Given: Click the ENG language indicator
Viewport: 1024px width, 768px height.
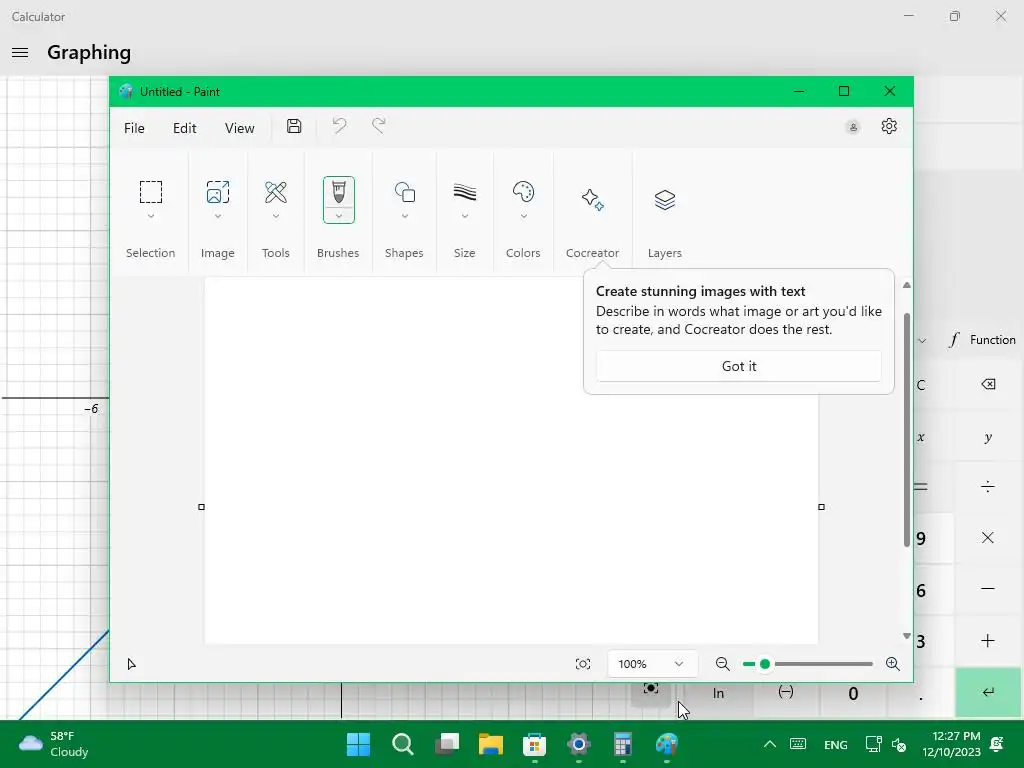Looking at the screenshot, I should point(835,744).
